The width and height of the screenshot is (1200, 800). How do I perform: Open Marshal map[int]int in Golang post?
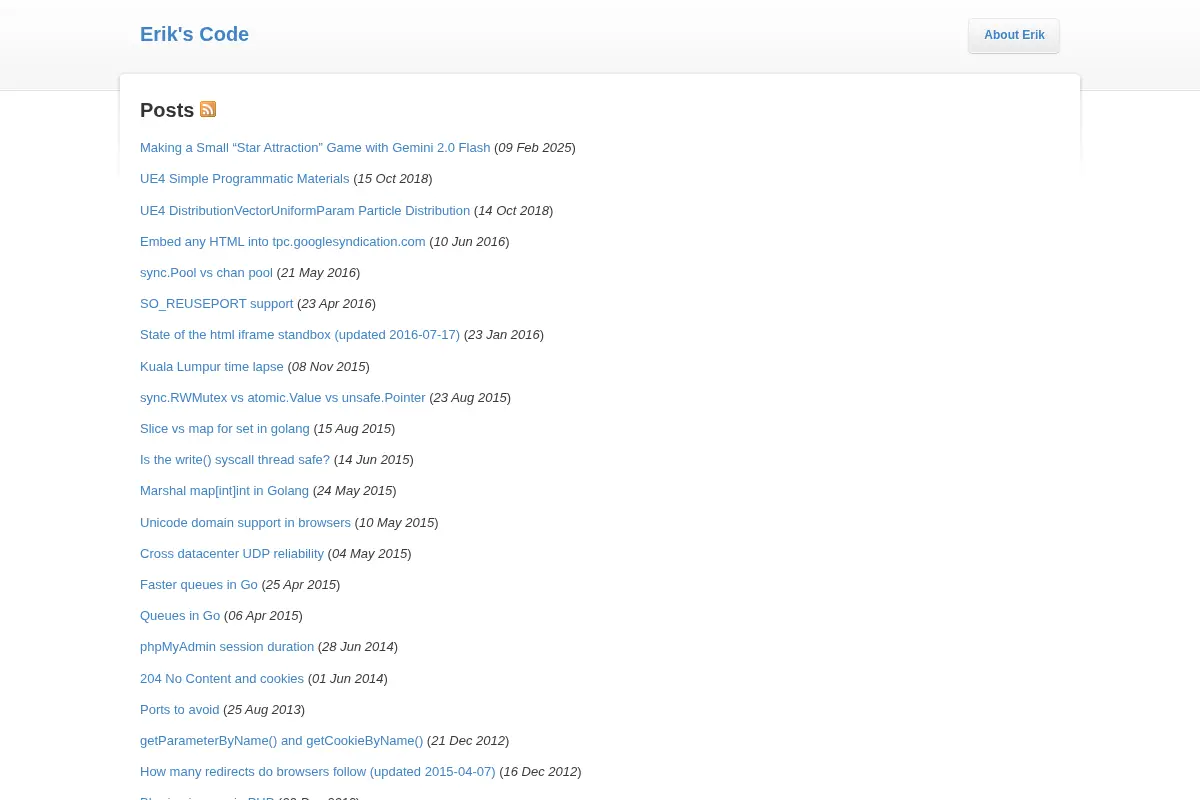tap(224, 491)
